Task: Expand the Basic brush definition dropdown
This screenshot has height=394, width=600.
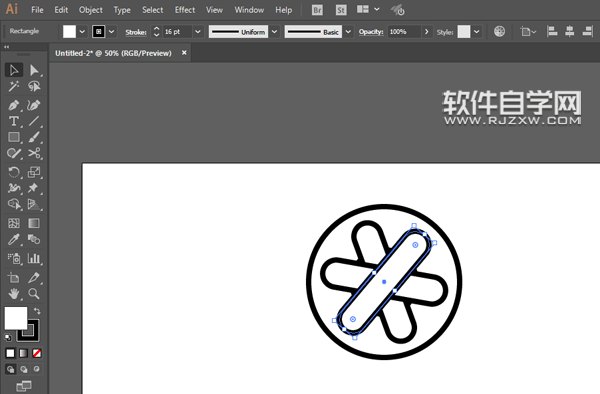Action: point(348,32)
